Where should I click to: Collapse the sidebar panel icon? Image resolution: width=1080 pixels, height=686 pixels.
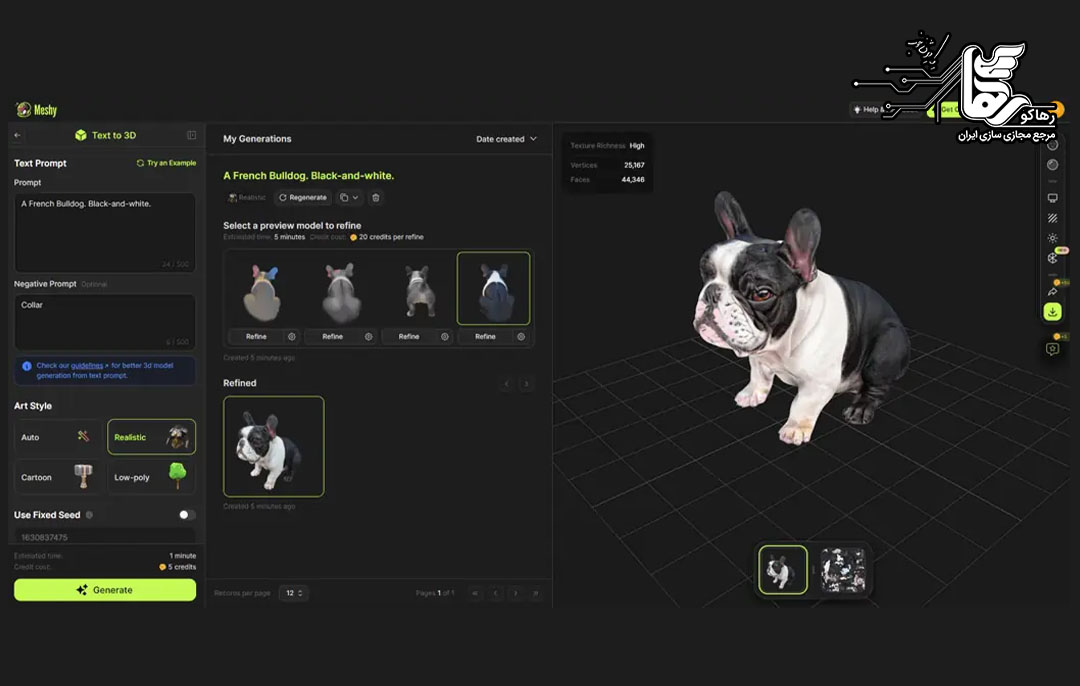[x=191, y=135]
